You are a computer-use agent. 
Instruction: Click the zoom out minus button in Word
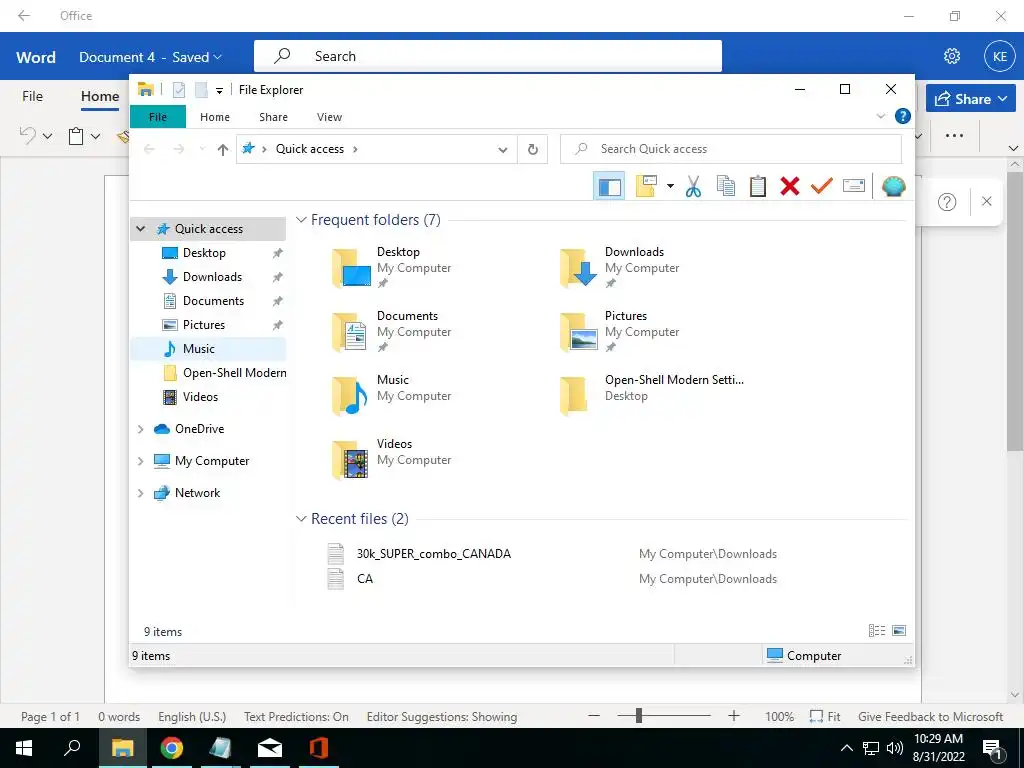594,716
